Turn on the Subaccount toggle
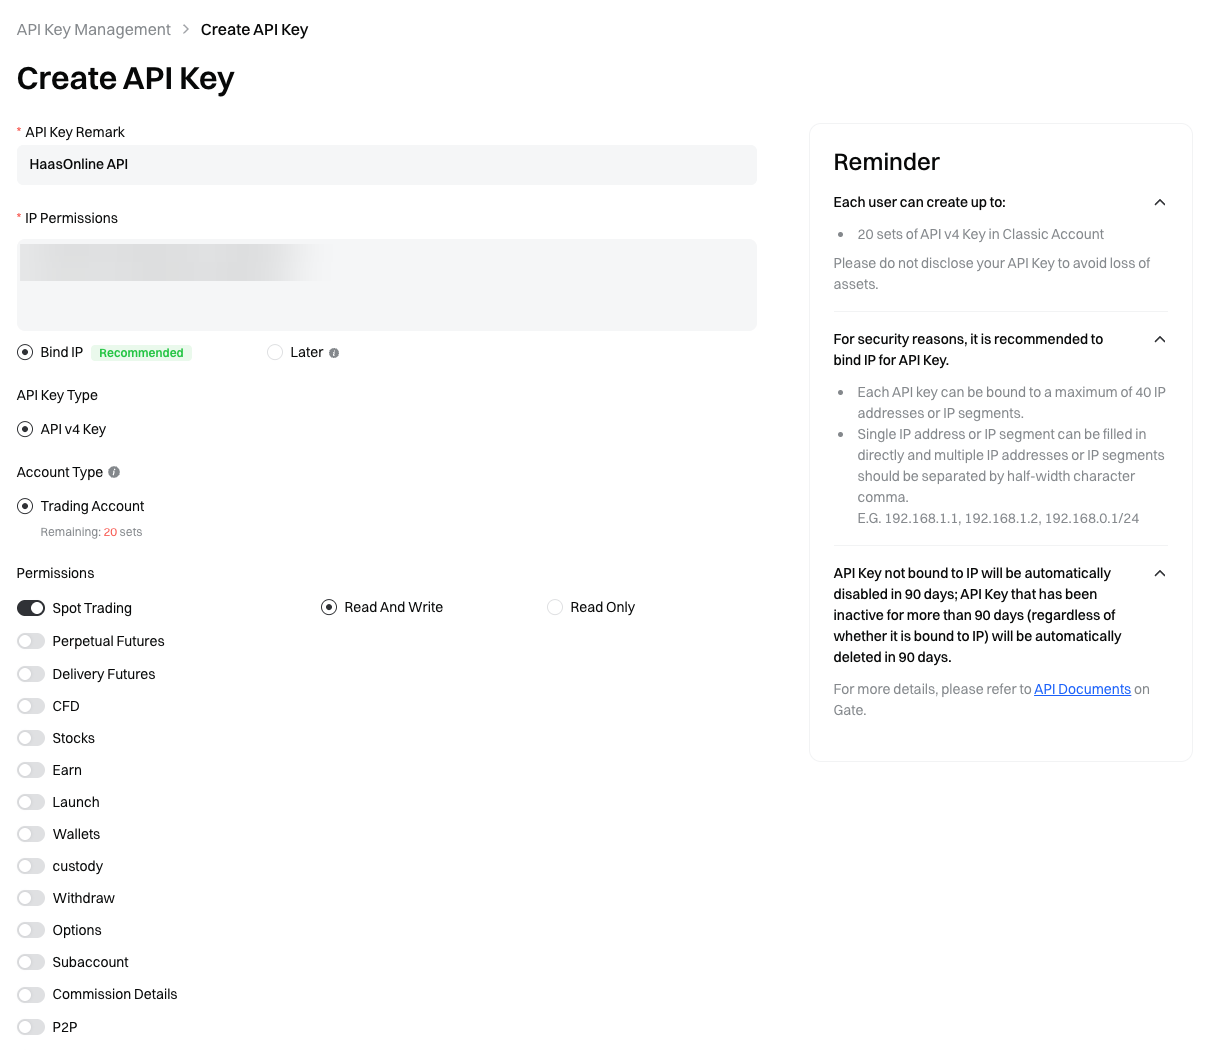This screenshot has height=1050, width=1209. click(31, 962)
